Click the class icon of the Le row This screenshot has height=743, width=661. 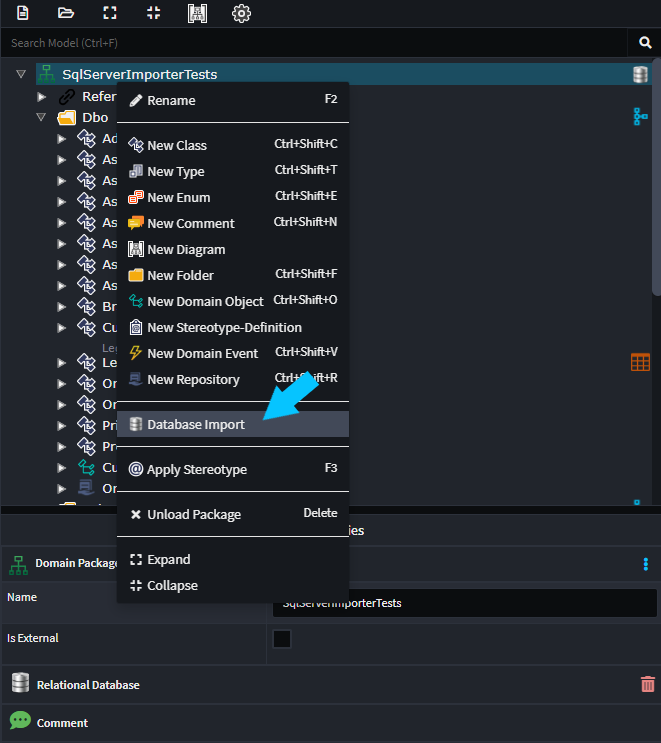point(87,362)
